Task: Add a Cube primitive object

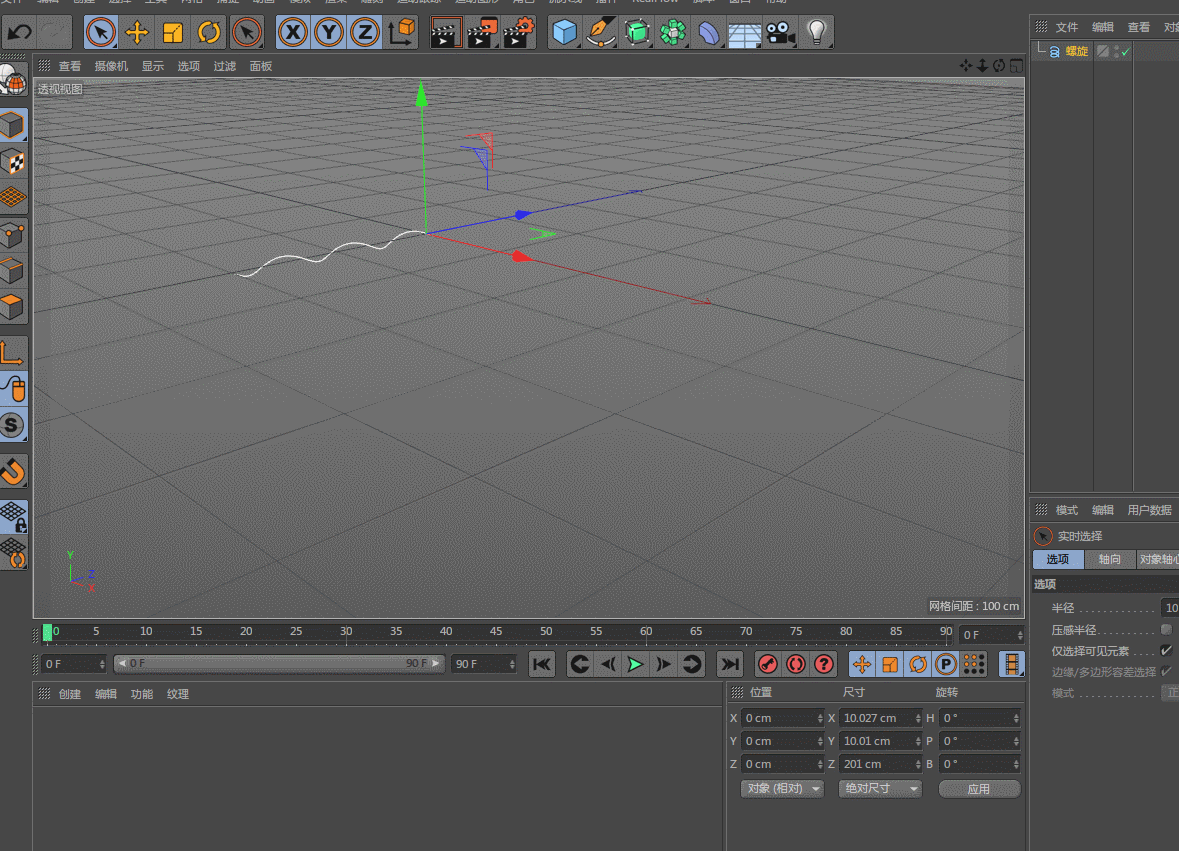Action: pyautogui.click(x=565, y=33)
